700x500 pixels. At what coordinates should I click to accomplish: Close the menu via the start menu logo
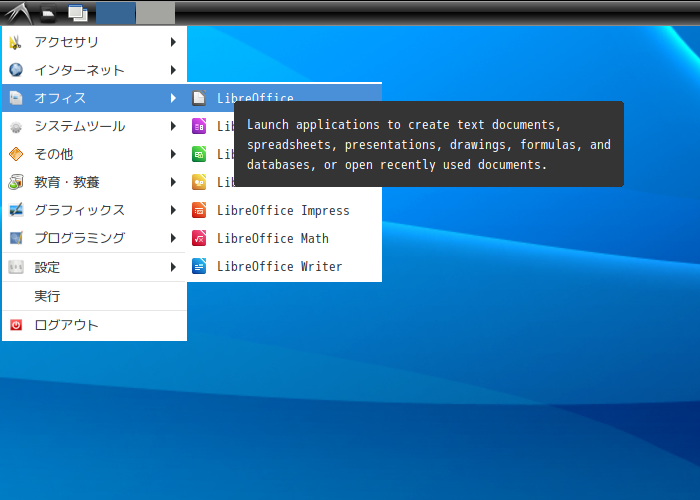pyautogui.click(x=17, y=13)
